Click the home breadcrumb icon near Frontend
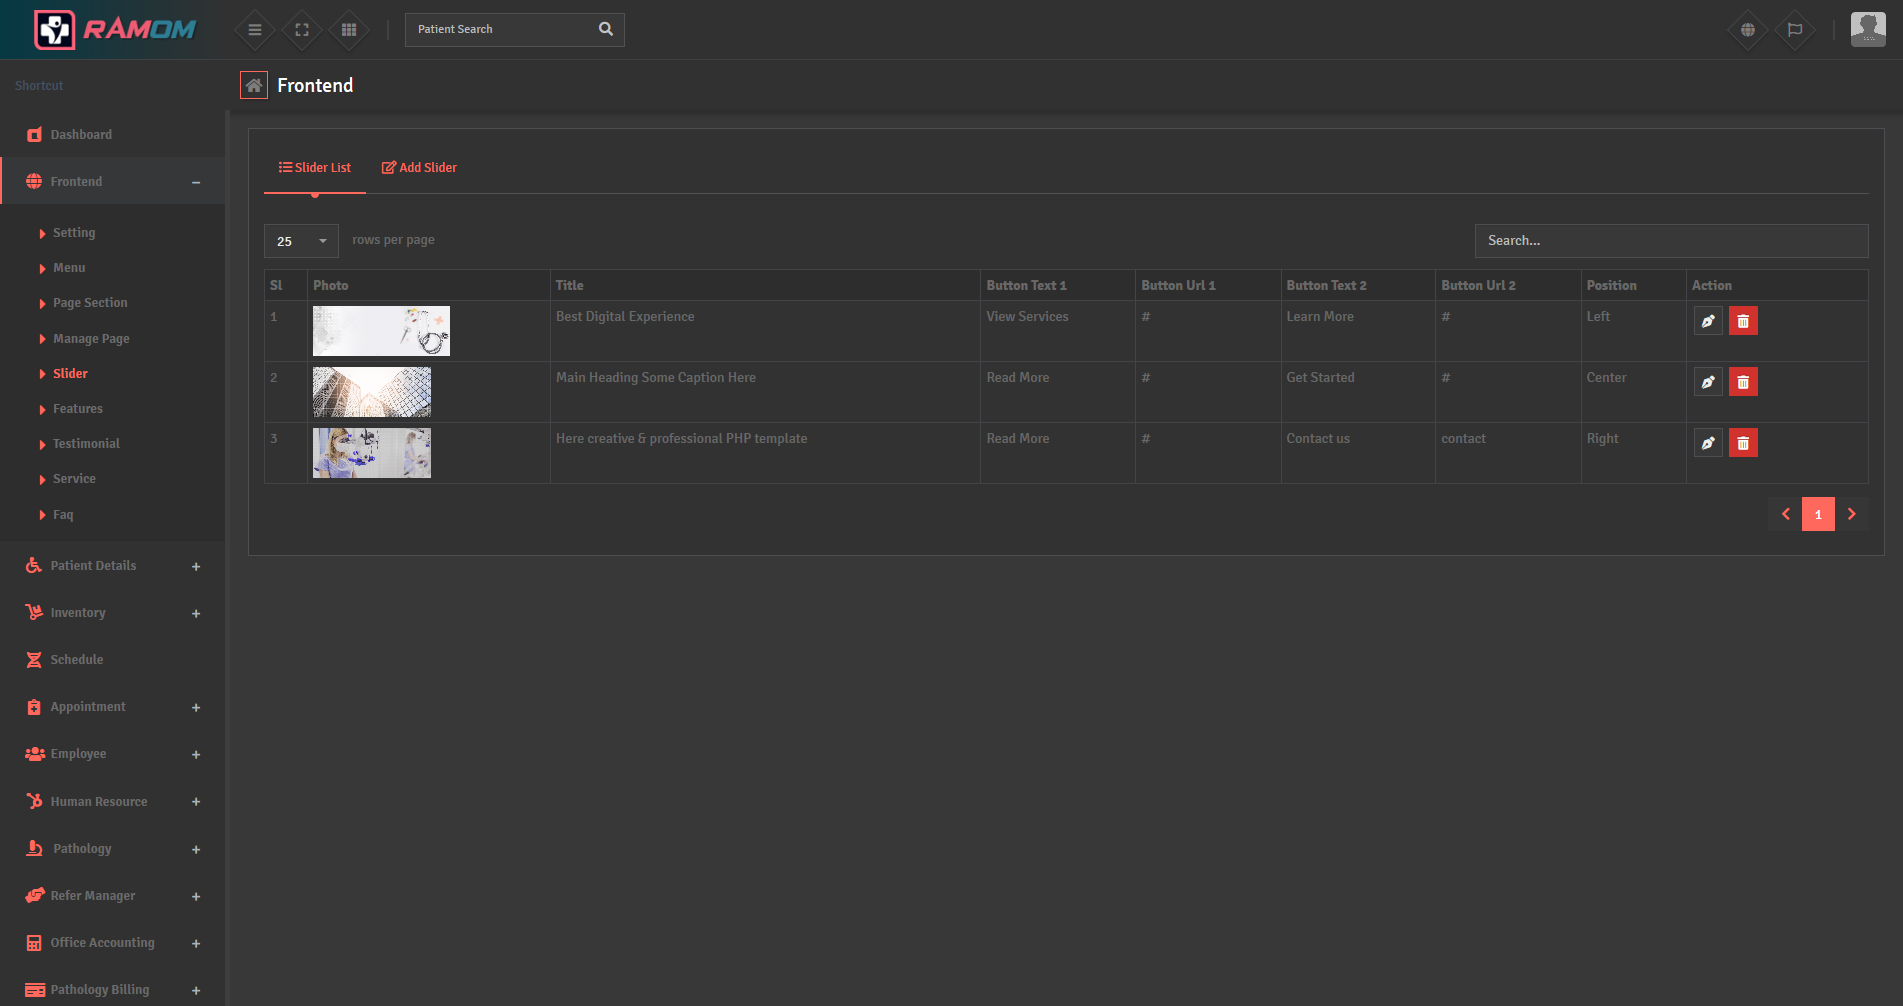 253,85
